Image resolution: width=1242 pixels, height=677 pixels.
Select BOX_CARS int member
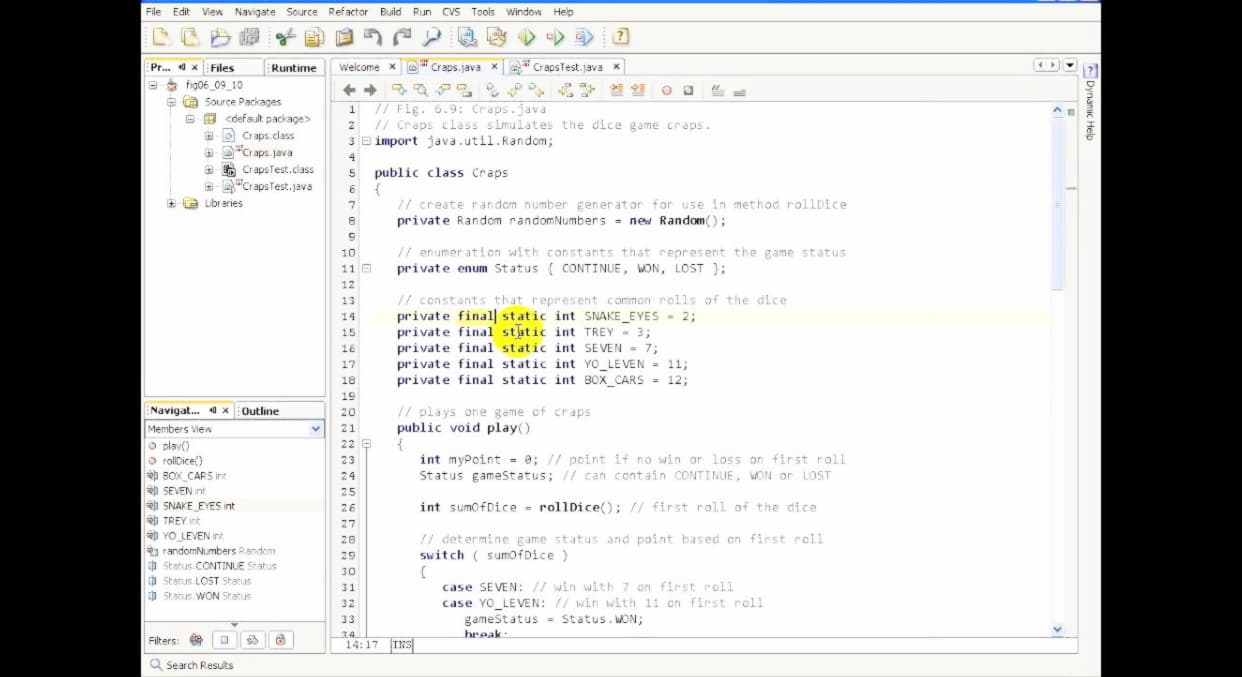click(x=194, y=476)
